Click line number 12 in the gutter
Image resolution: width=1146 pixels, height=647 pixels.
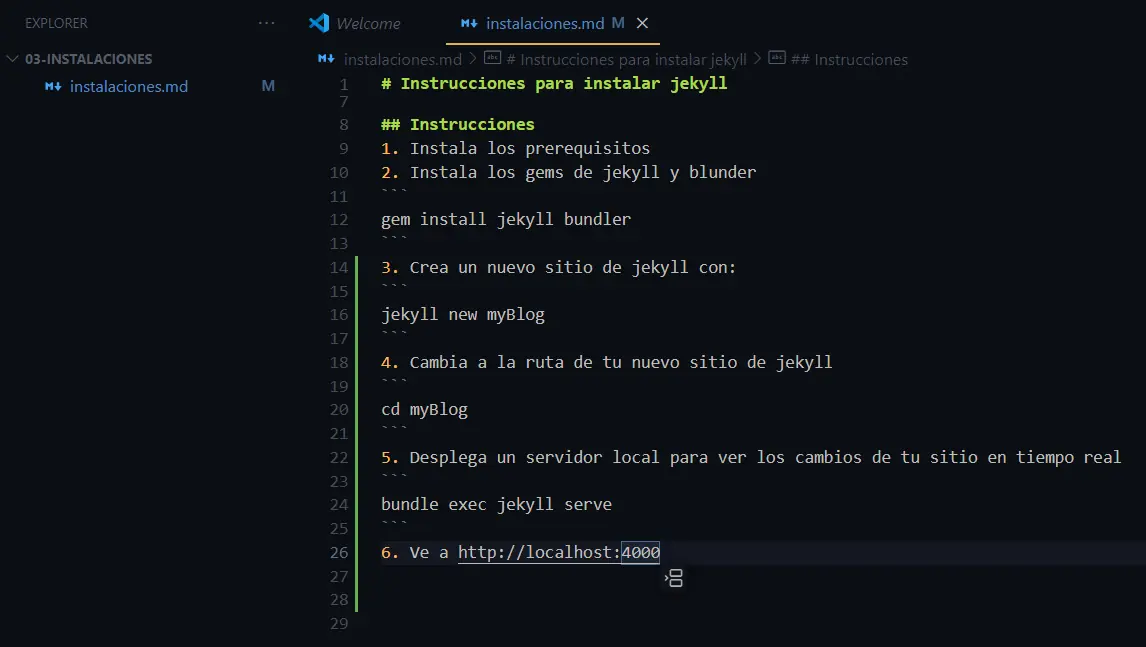(339, 219)
